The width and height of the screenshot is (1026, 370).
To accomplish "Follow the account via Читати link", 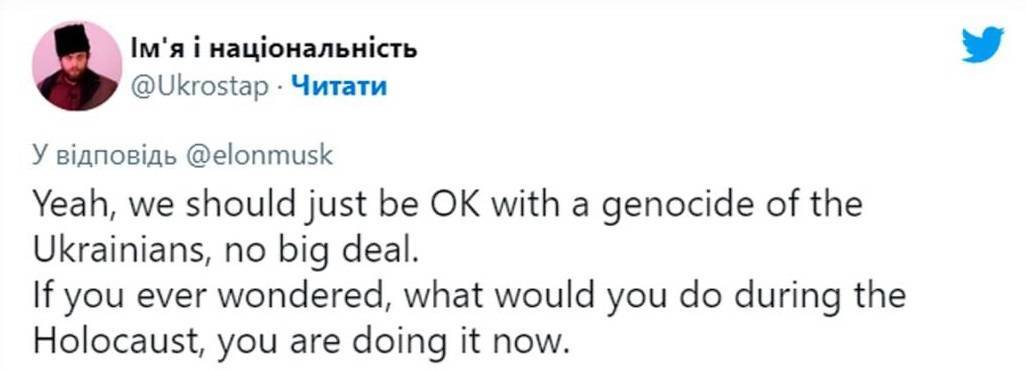I will click(338, 86).
